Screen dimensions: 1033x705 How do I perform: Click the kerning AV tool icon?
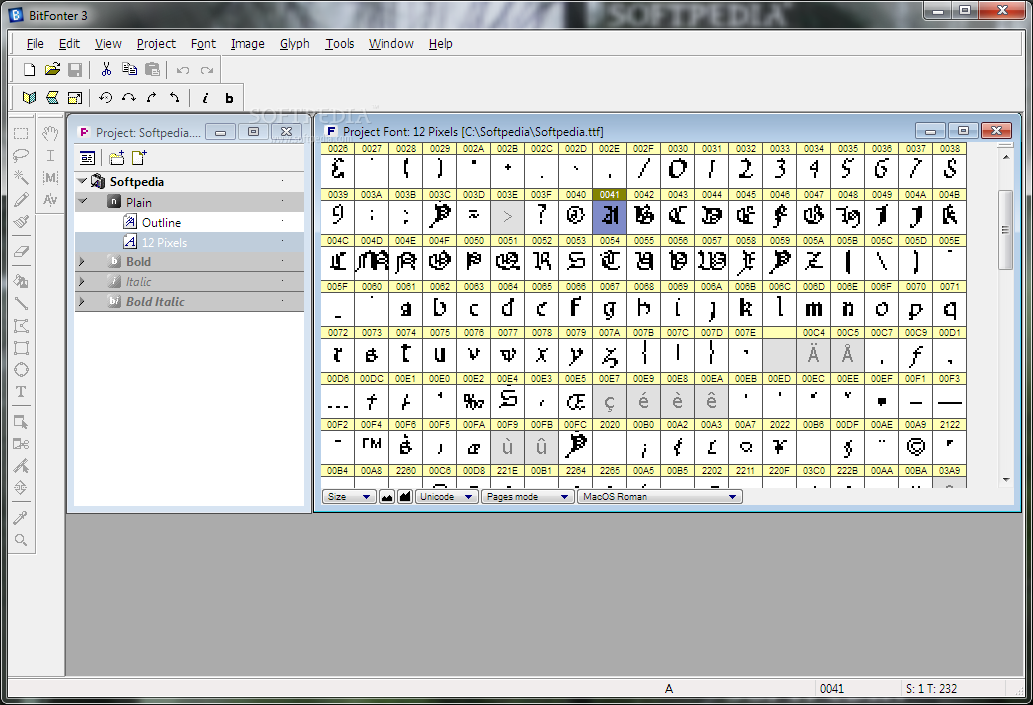[x=50, y=200]
